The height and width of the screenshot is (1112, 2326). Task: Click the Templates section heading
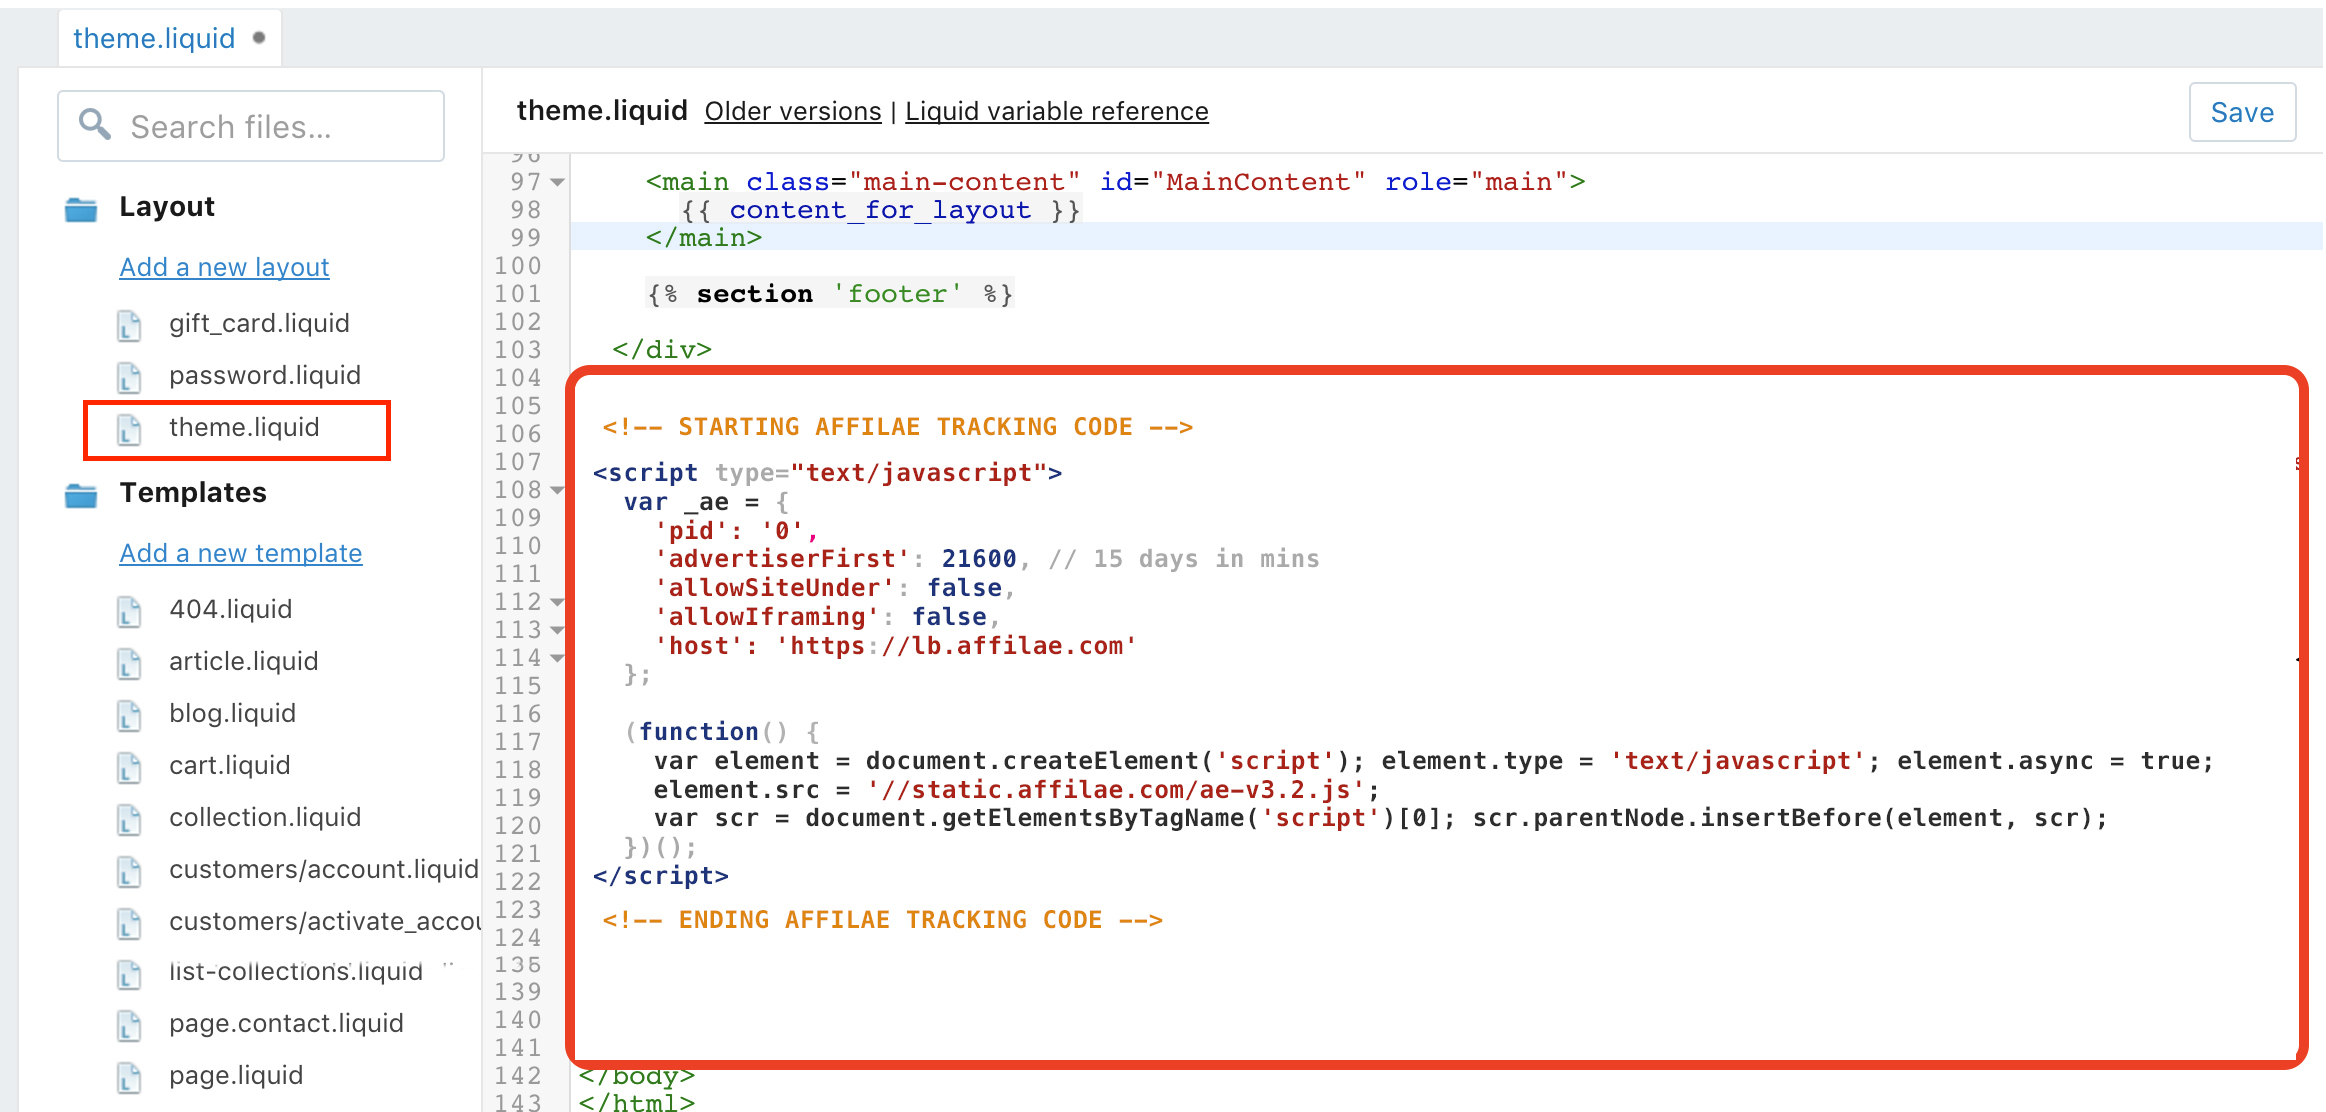point(193,493)
